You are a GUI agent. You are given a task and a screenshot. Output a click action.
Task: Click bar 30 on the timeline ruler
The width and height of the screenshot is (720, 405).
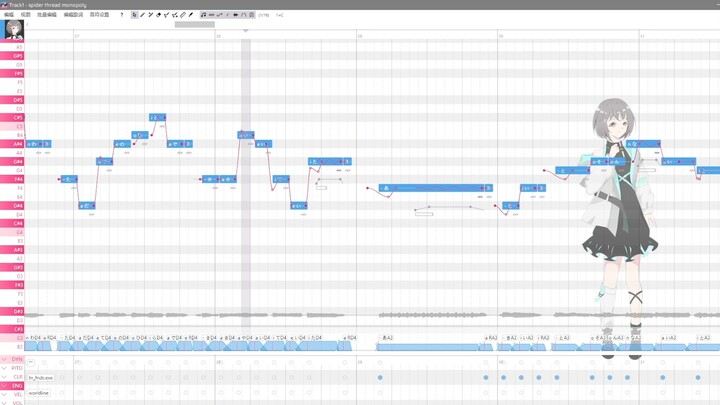pyautogui.click(x=501, y=36)
